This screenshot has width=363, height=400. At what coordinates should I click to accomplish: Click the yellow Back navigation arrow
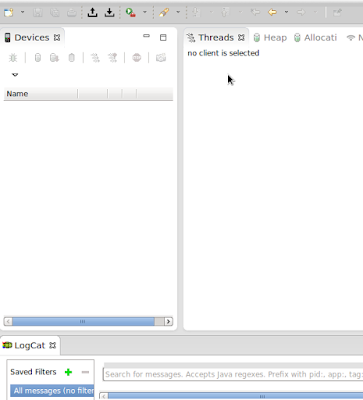click(x=272, y=13)
